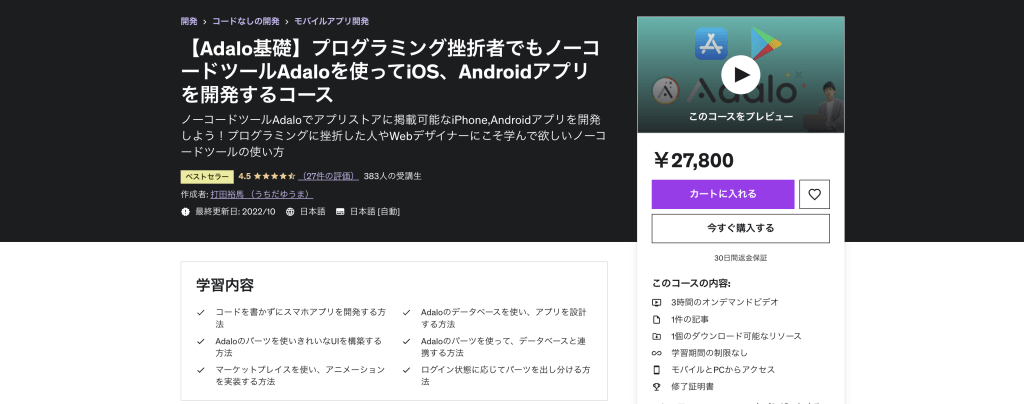
Task: Click the 4.5 rating number
Action: 245,176
